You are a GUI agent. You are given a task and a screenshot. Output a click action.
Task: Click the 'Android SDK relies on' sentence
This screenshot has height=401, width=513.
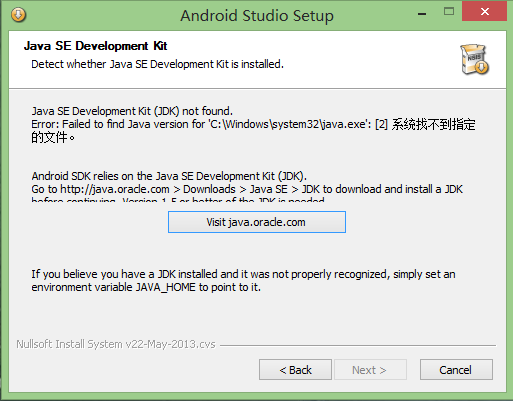click(x=169, y=176)
